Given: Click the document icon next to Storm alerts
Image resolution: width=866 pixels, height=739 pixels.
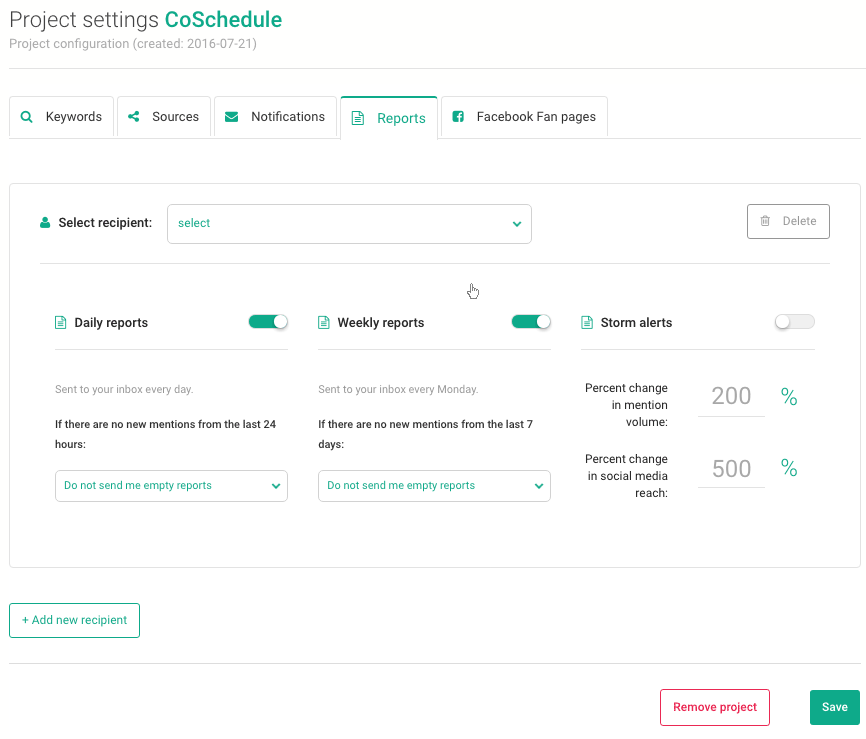Looking at the screenshot, I should coord(587,323).
